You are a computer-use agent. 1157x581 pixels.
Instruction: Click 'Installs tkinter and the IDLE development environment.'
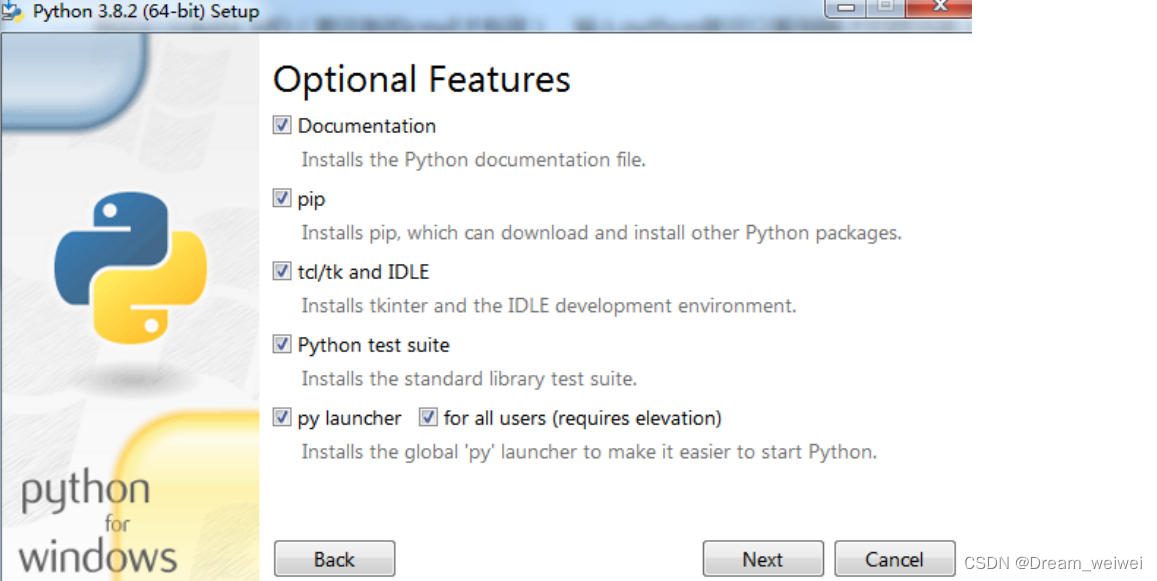point(549,306)
